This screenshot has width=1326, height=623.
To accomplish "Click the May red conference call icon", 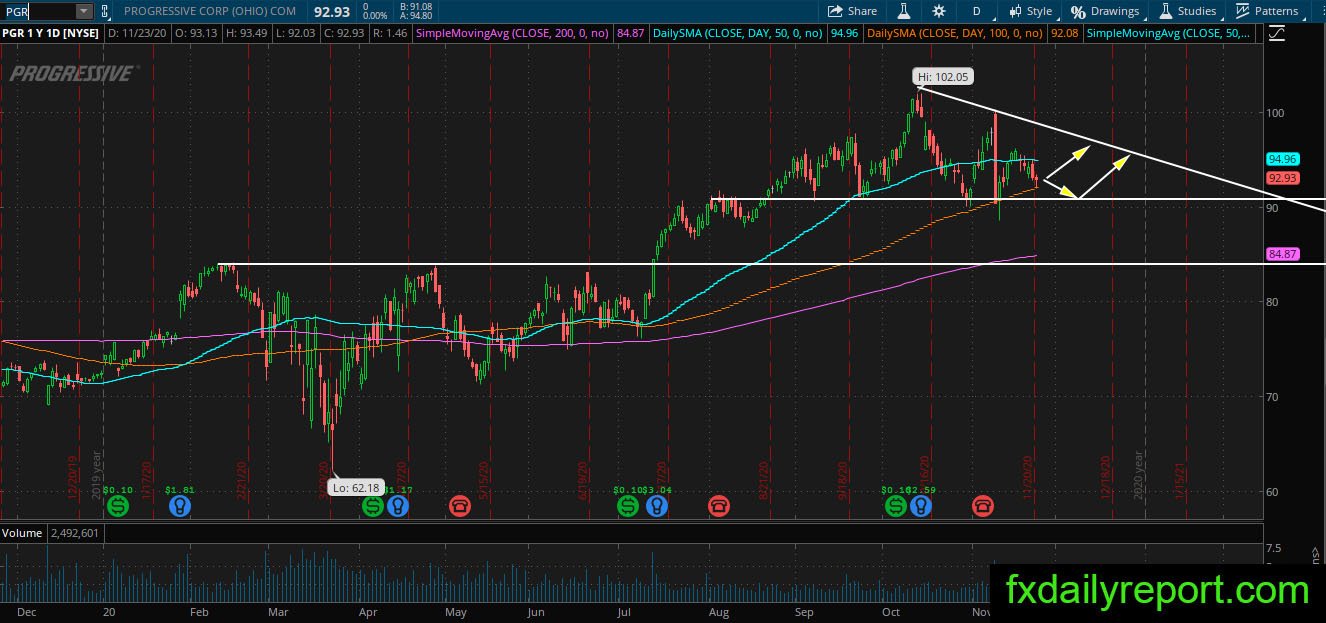I will 459,506.
